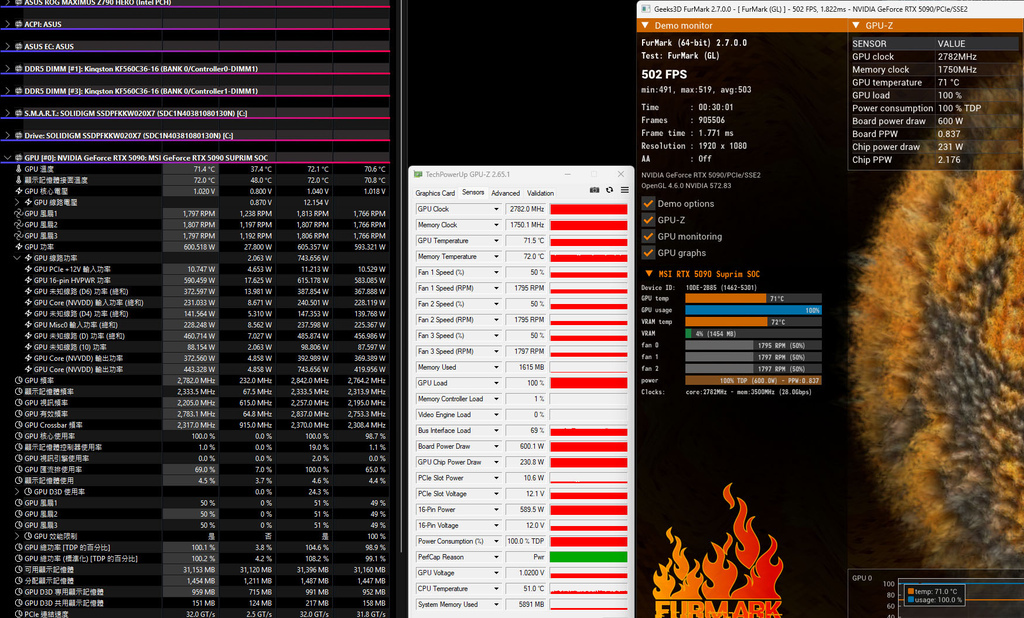Screen dimensions: 1024x618
Task: Click clock icon beside GPU 有效頻率
Action: coord(18,414)
